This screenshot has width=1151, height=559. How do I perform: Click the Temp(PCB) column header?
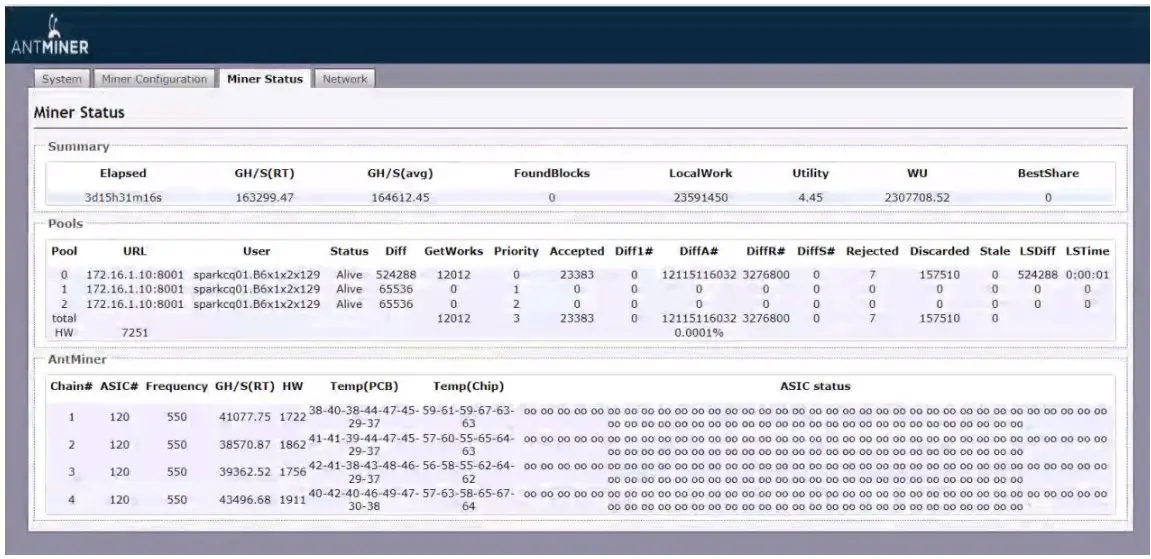coord(363,386)
